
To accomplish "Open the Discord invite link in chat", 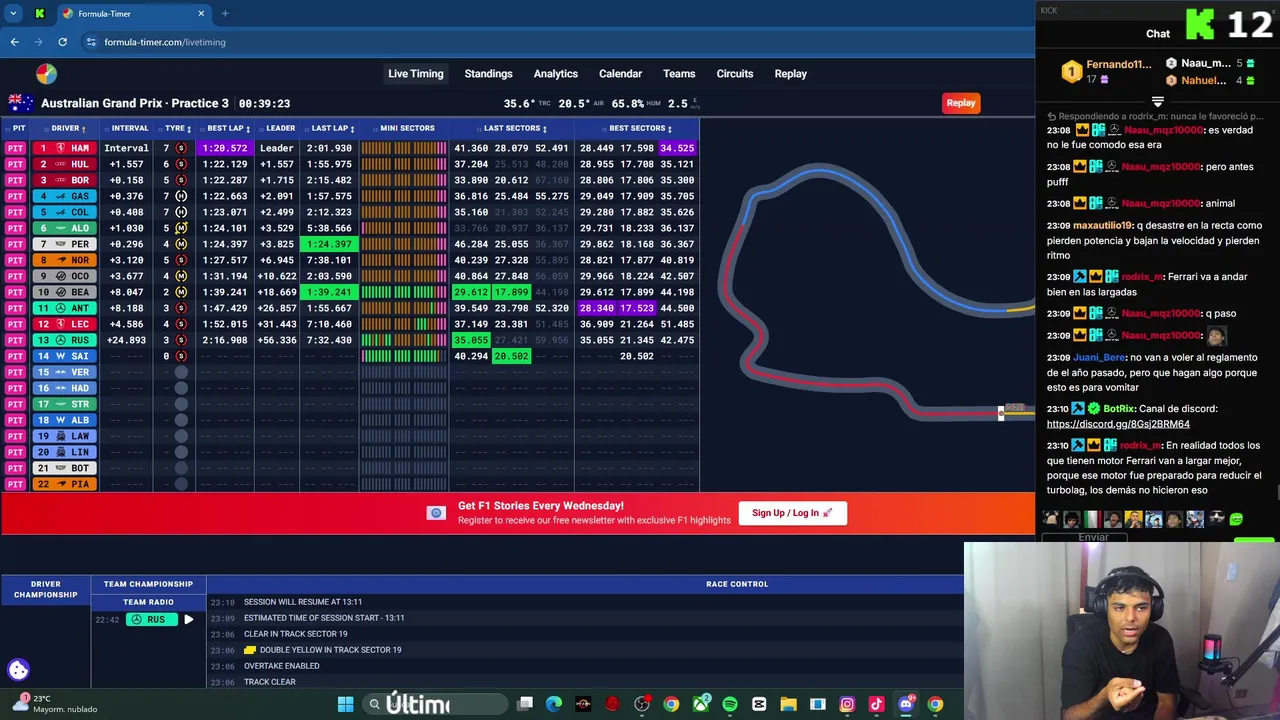I will (x=1118, y=424).
